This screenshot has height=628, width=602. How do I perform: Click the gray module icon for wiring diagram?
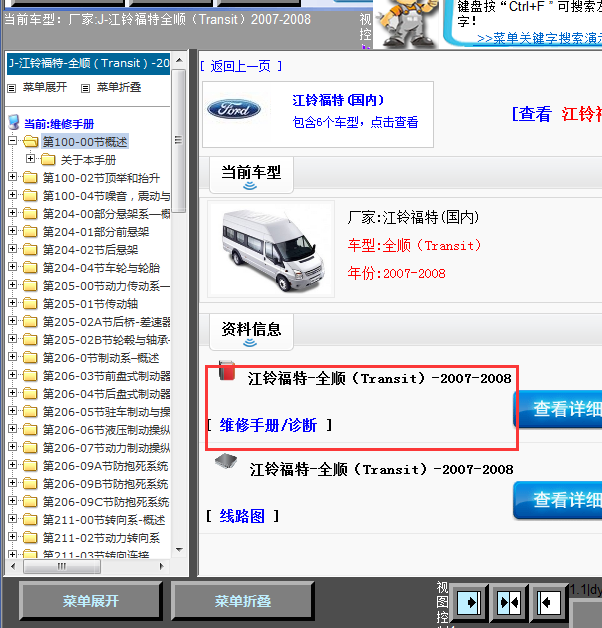tap(226, 462)
